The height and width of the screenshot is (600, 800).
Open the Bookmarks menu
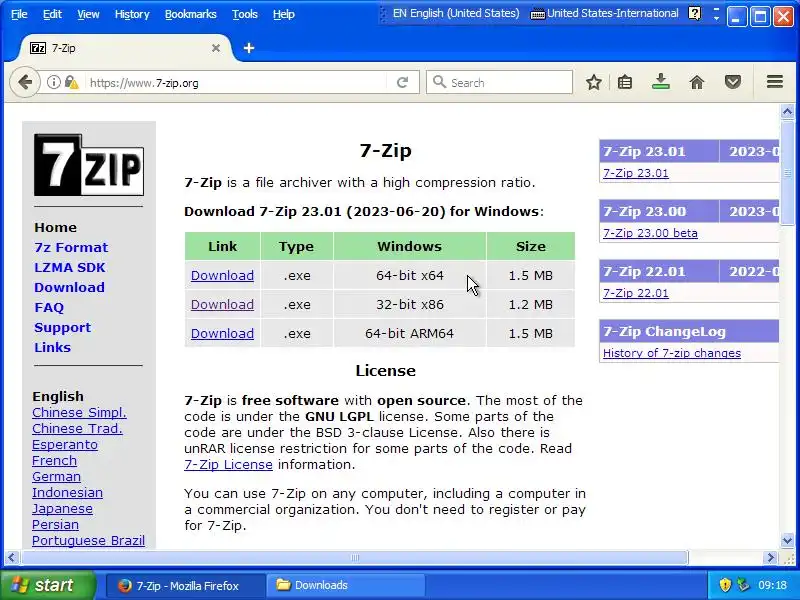(x=190, y=14)
